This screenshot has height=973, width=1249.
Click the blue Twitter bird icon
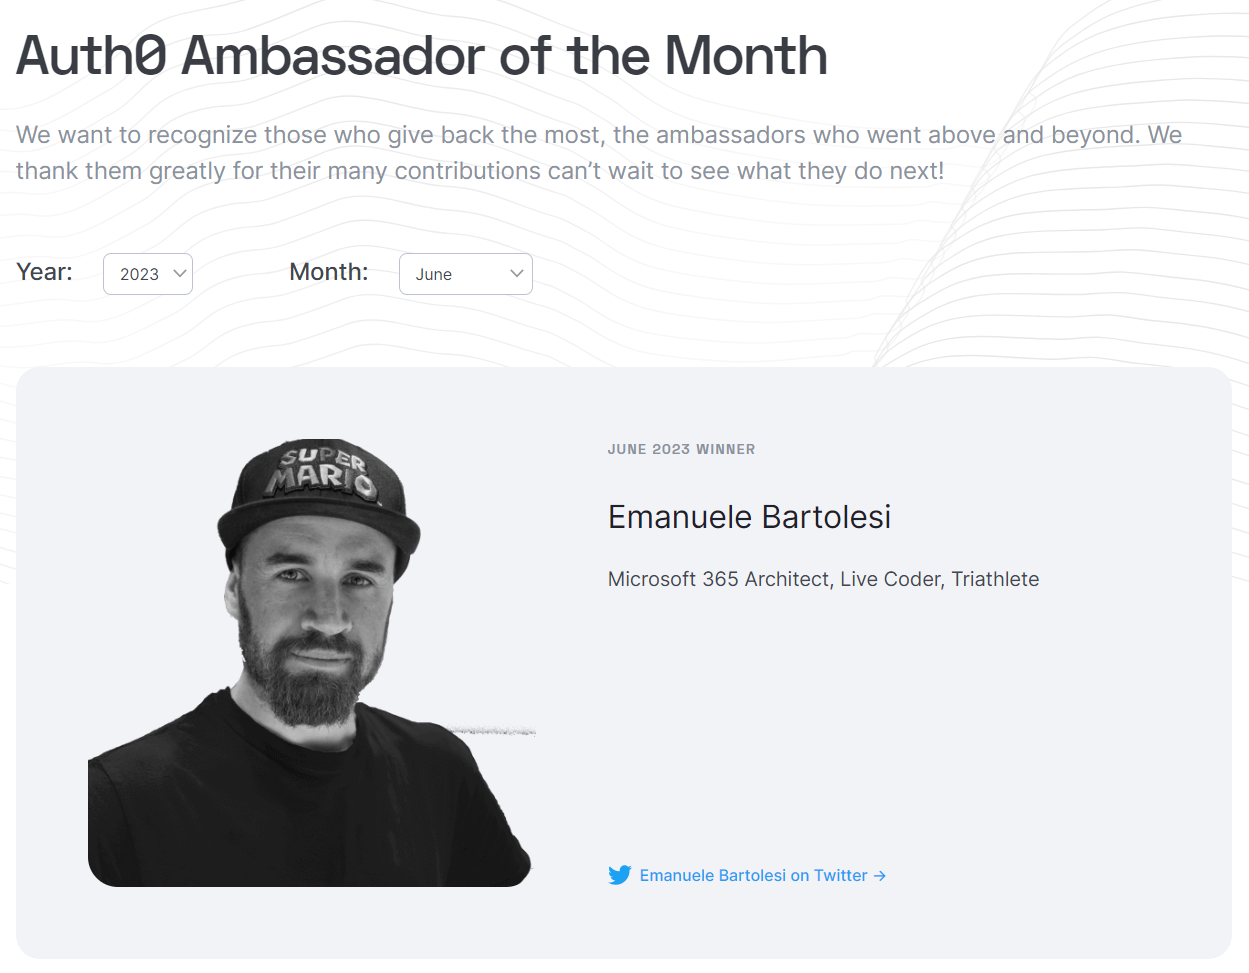(x=620, y=875)
